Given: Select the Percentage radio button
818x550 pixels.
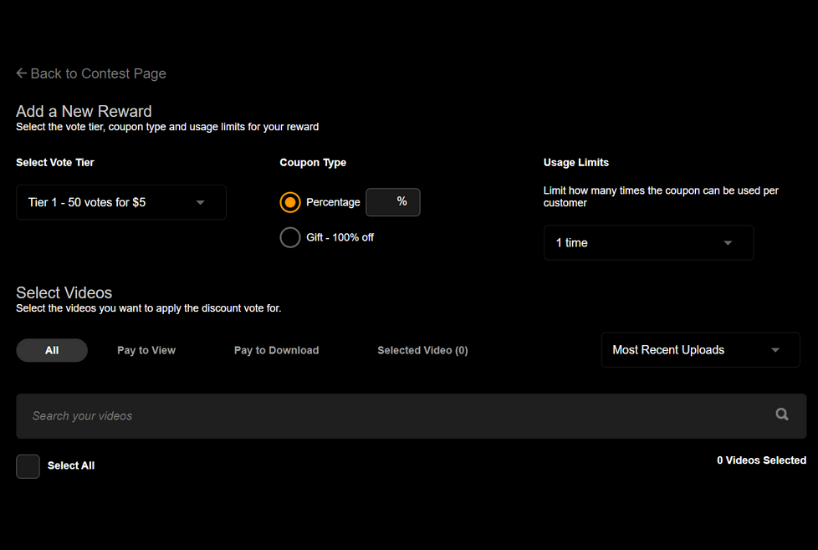Looking at the screenshot, I should [x=290, y=202].
